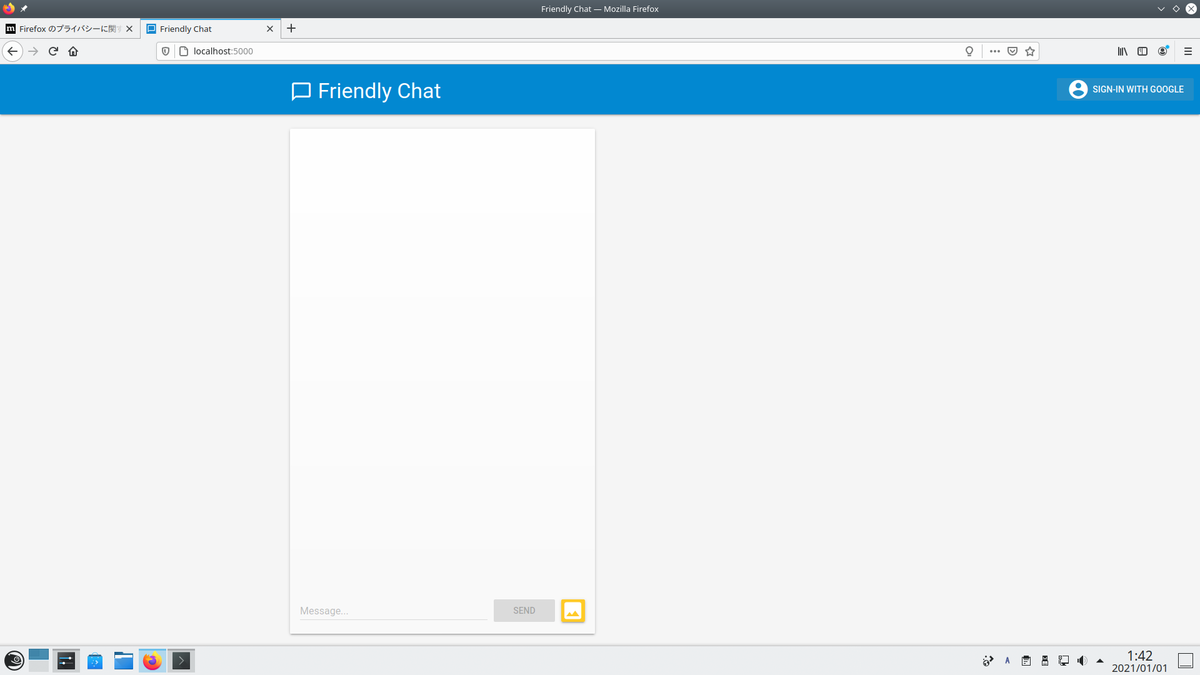
Task: Open the Firefox Library
Action: (1123, 51)
